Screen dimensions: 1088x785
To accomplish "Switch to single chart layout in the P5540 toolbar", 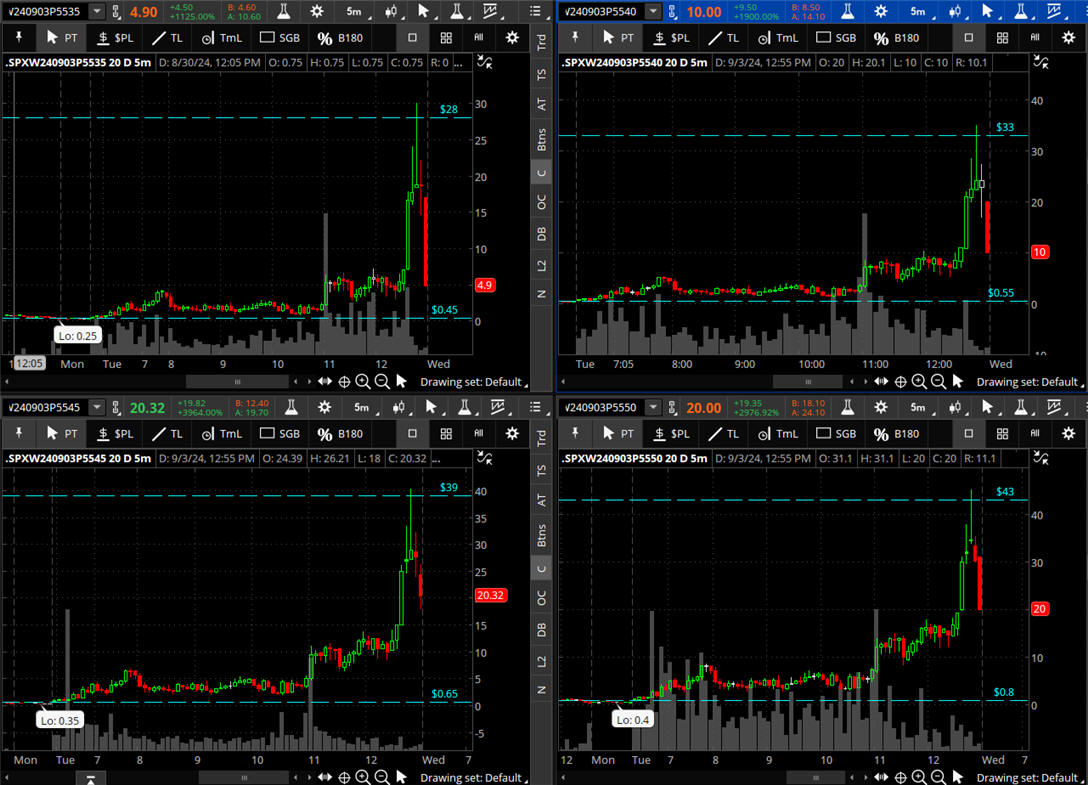I will (968, 37).
